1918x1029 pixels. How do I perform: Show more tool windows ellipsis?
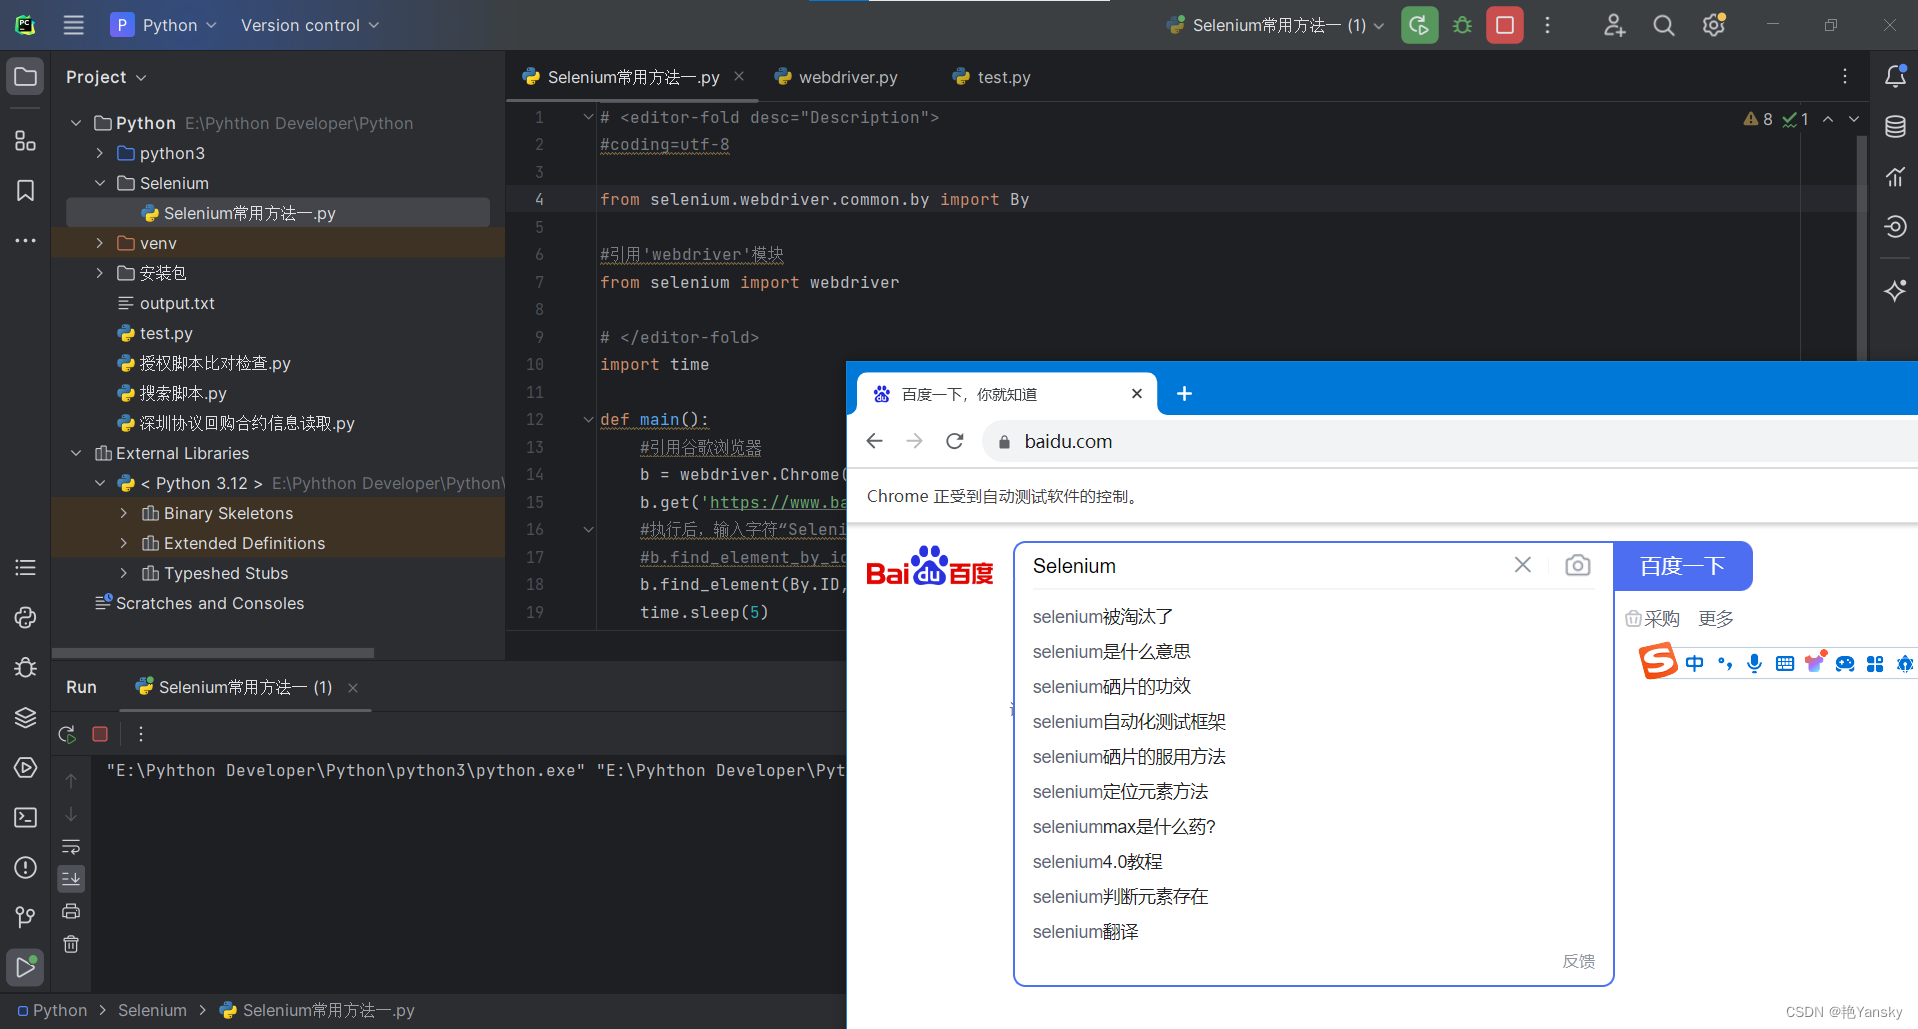click(x=26, y=241)
